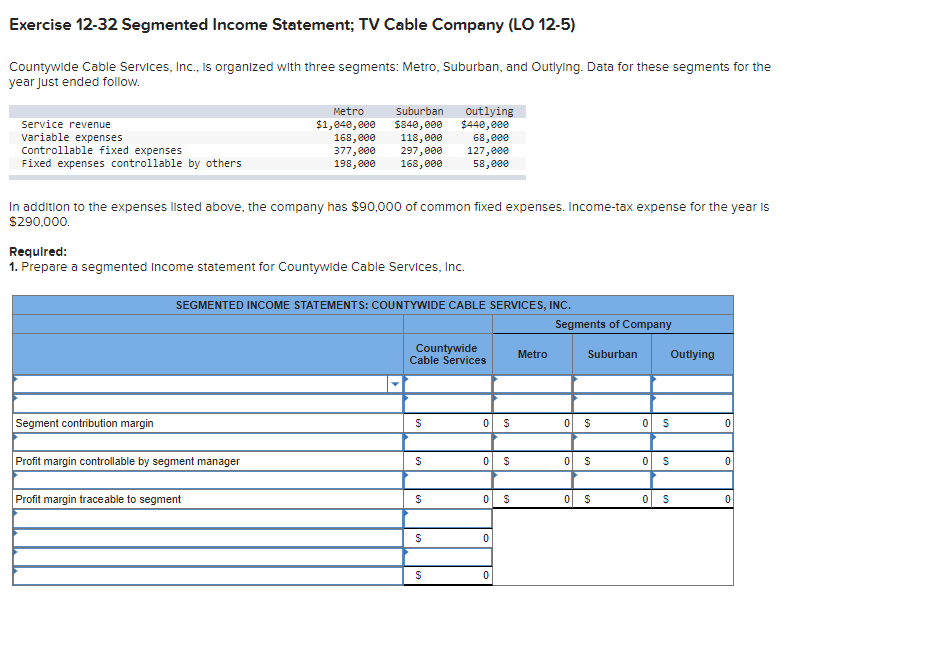Viewport: 927px width, 660px height.
Task: Select the Outlying column header
Action: click(692, 353)
